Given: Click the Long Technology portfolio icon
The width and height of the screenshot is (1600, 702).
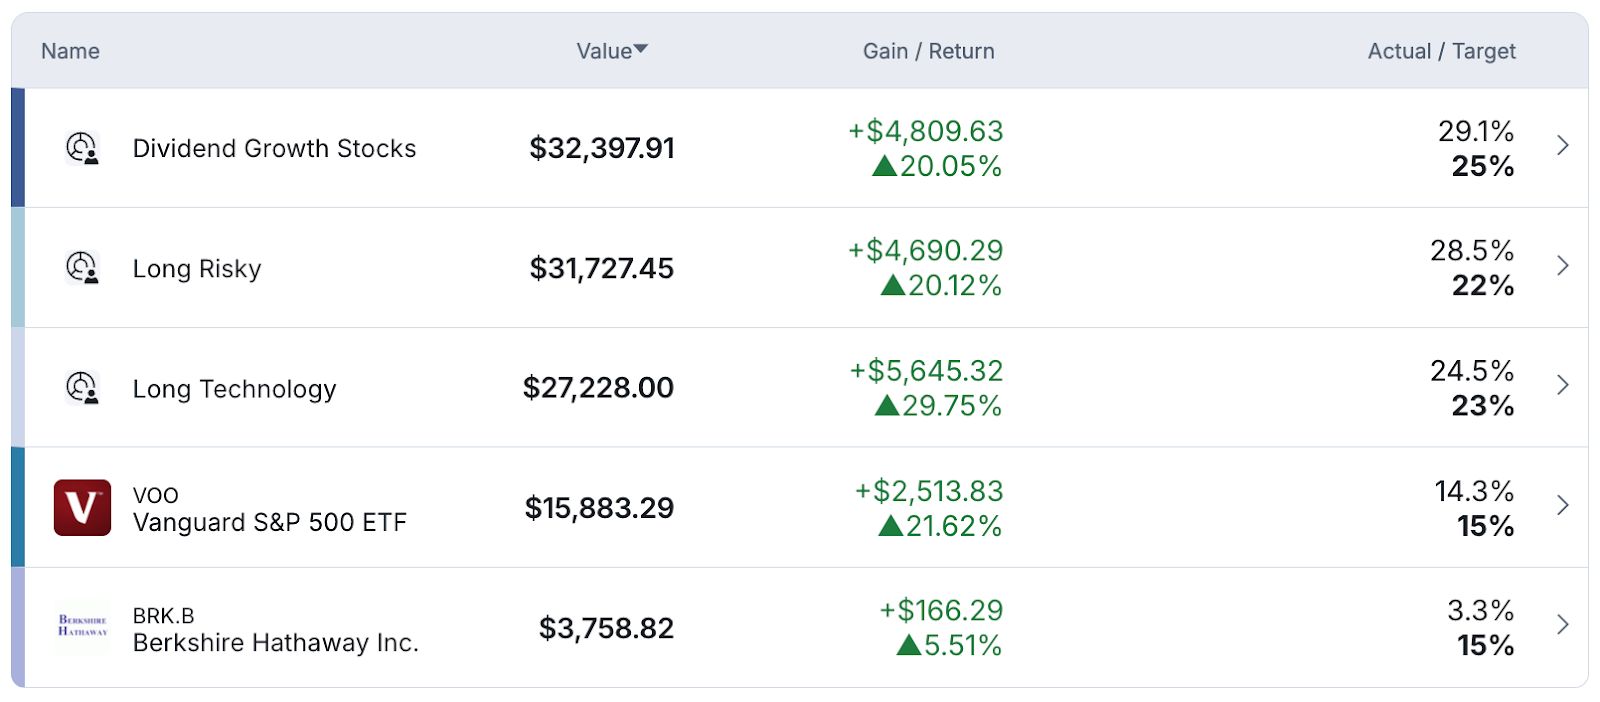Looking at the screenshot, I should (x=82, y=388).
